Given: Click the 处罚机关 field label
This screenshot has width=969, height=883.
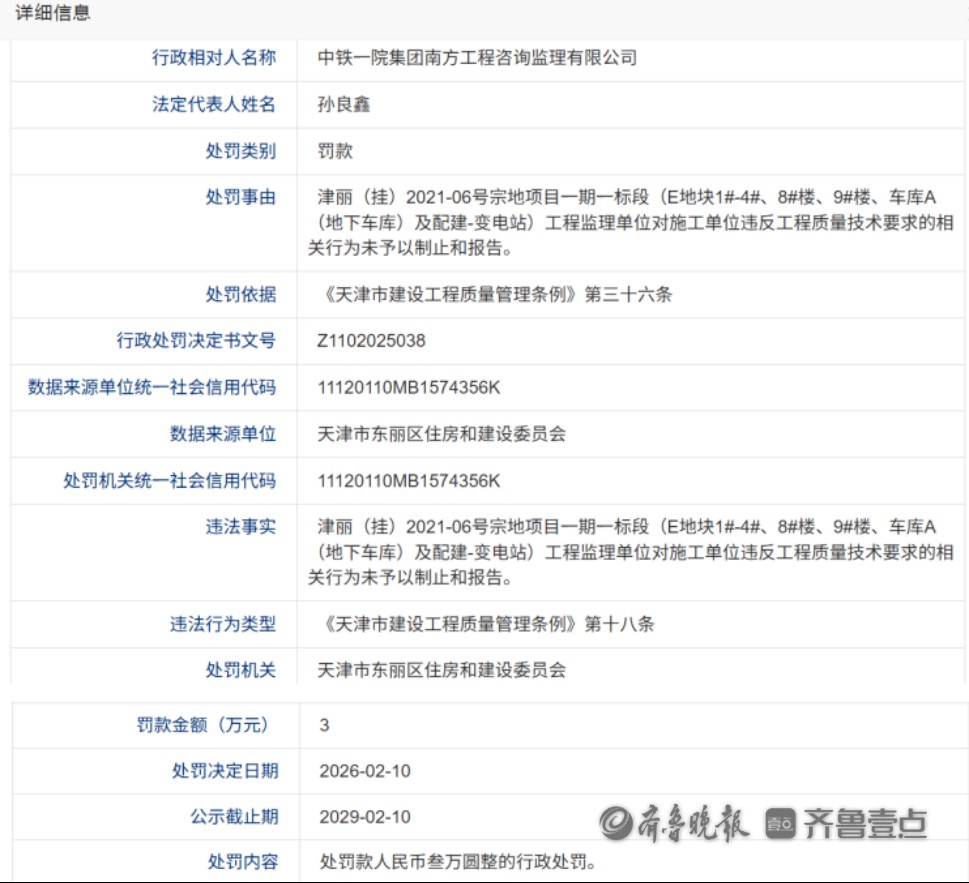Looking at the screenshot, I should pyautogui.click(x=246, y=670).
